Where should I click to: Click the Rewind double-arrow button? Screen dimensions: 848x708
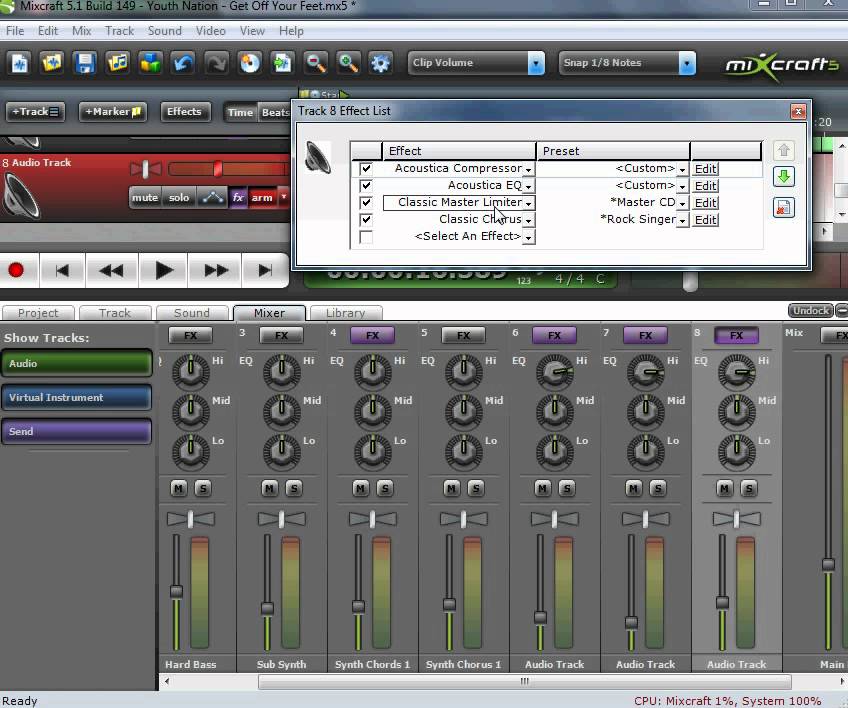click(112, 270)
